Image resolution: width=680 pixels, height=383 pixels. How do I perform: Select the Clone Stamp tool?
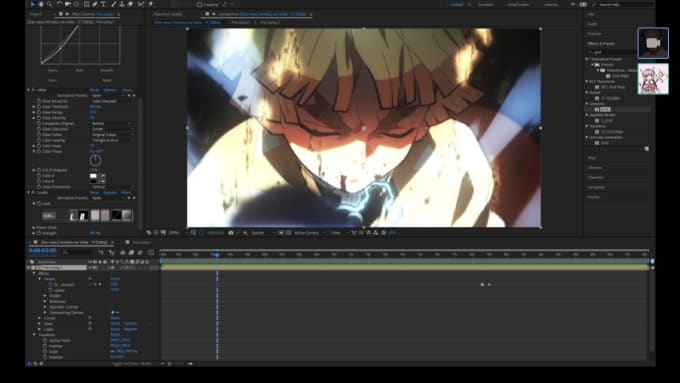click(x=122, y=4)
